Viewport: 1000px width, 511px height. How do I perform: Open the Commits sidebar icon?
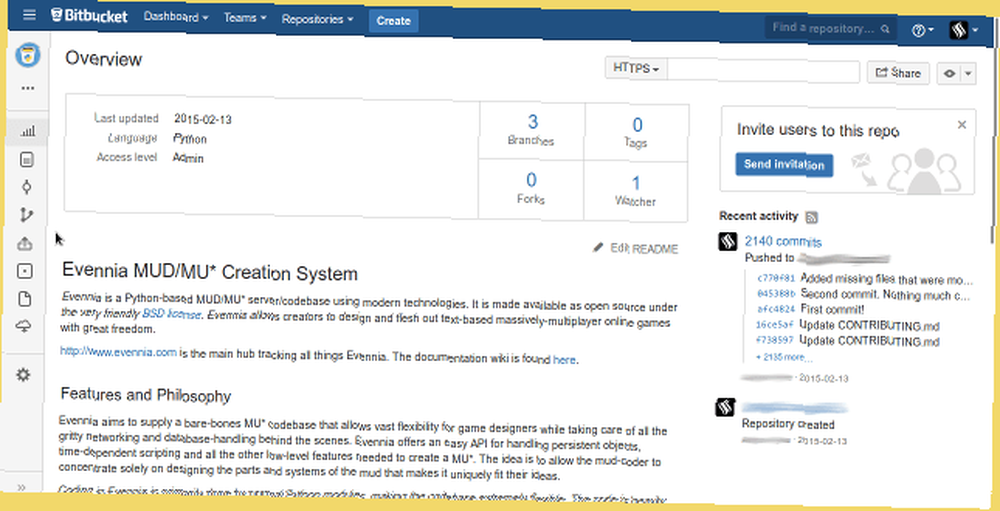click(27, 187)
